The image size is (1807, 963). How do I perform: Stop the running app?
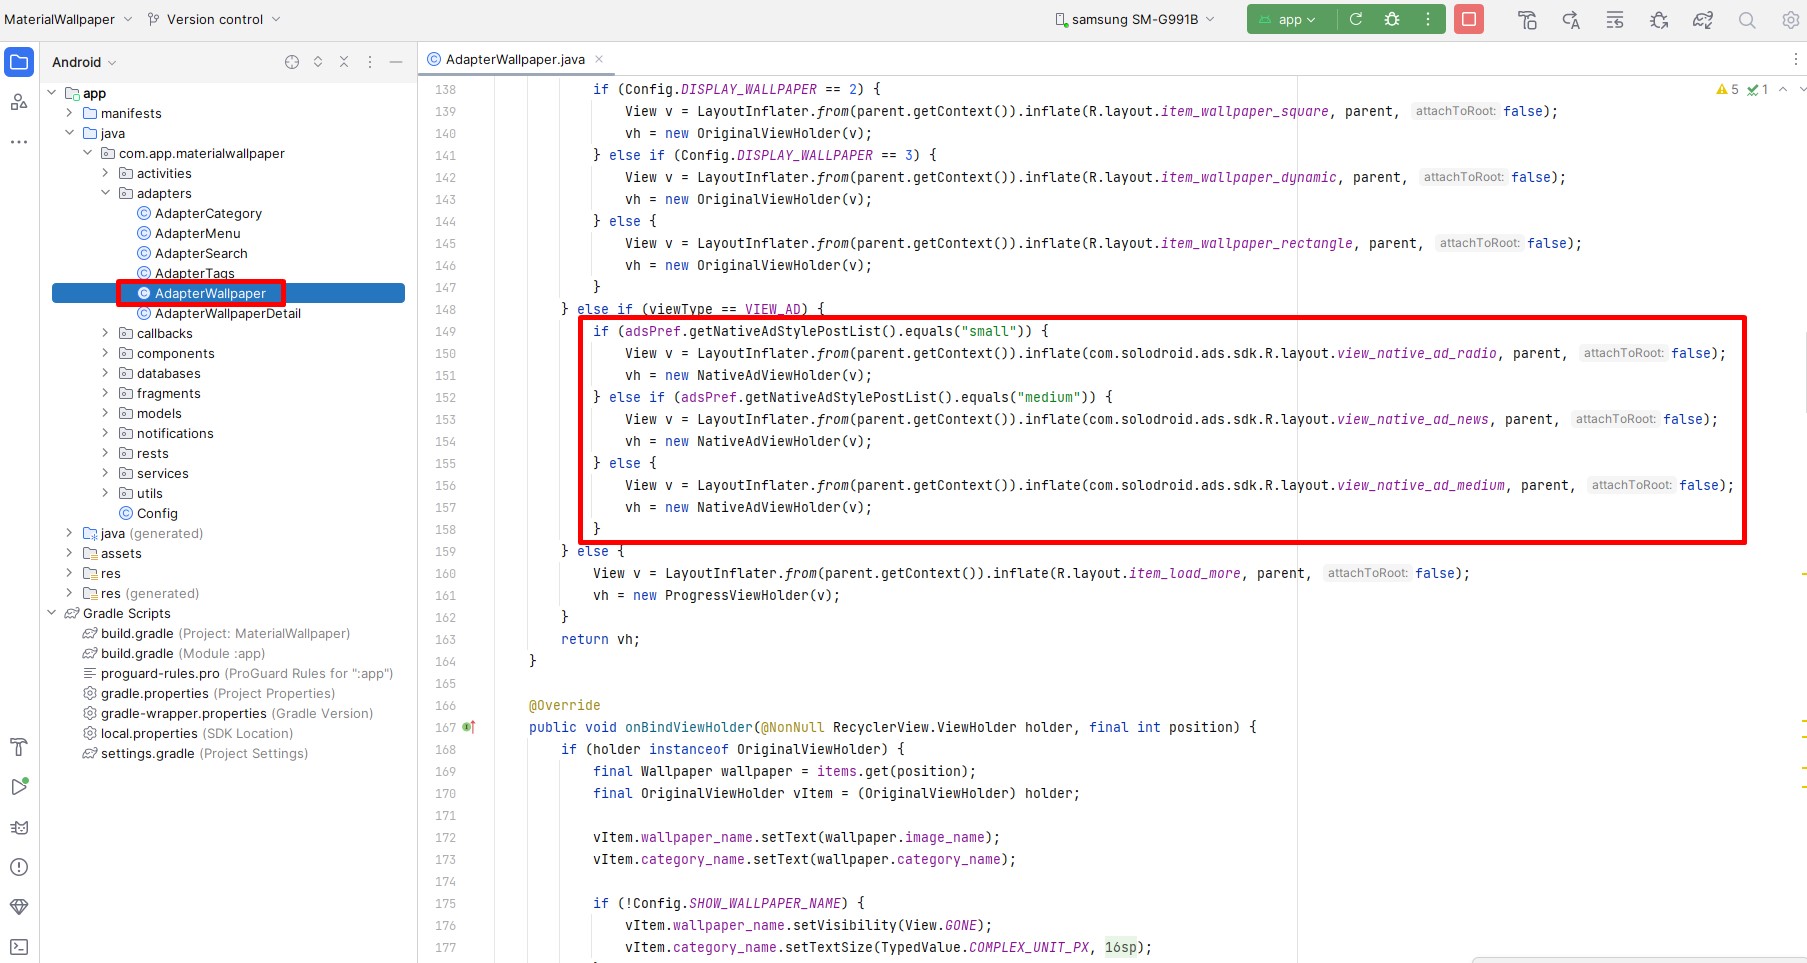click(1469, 19)
